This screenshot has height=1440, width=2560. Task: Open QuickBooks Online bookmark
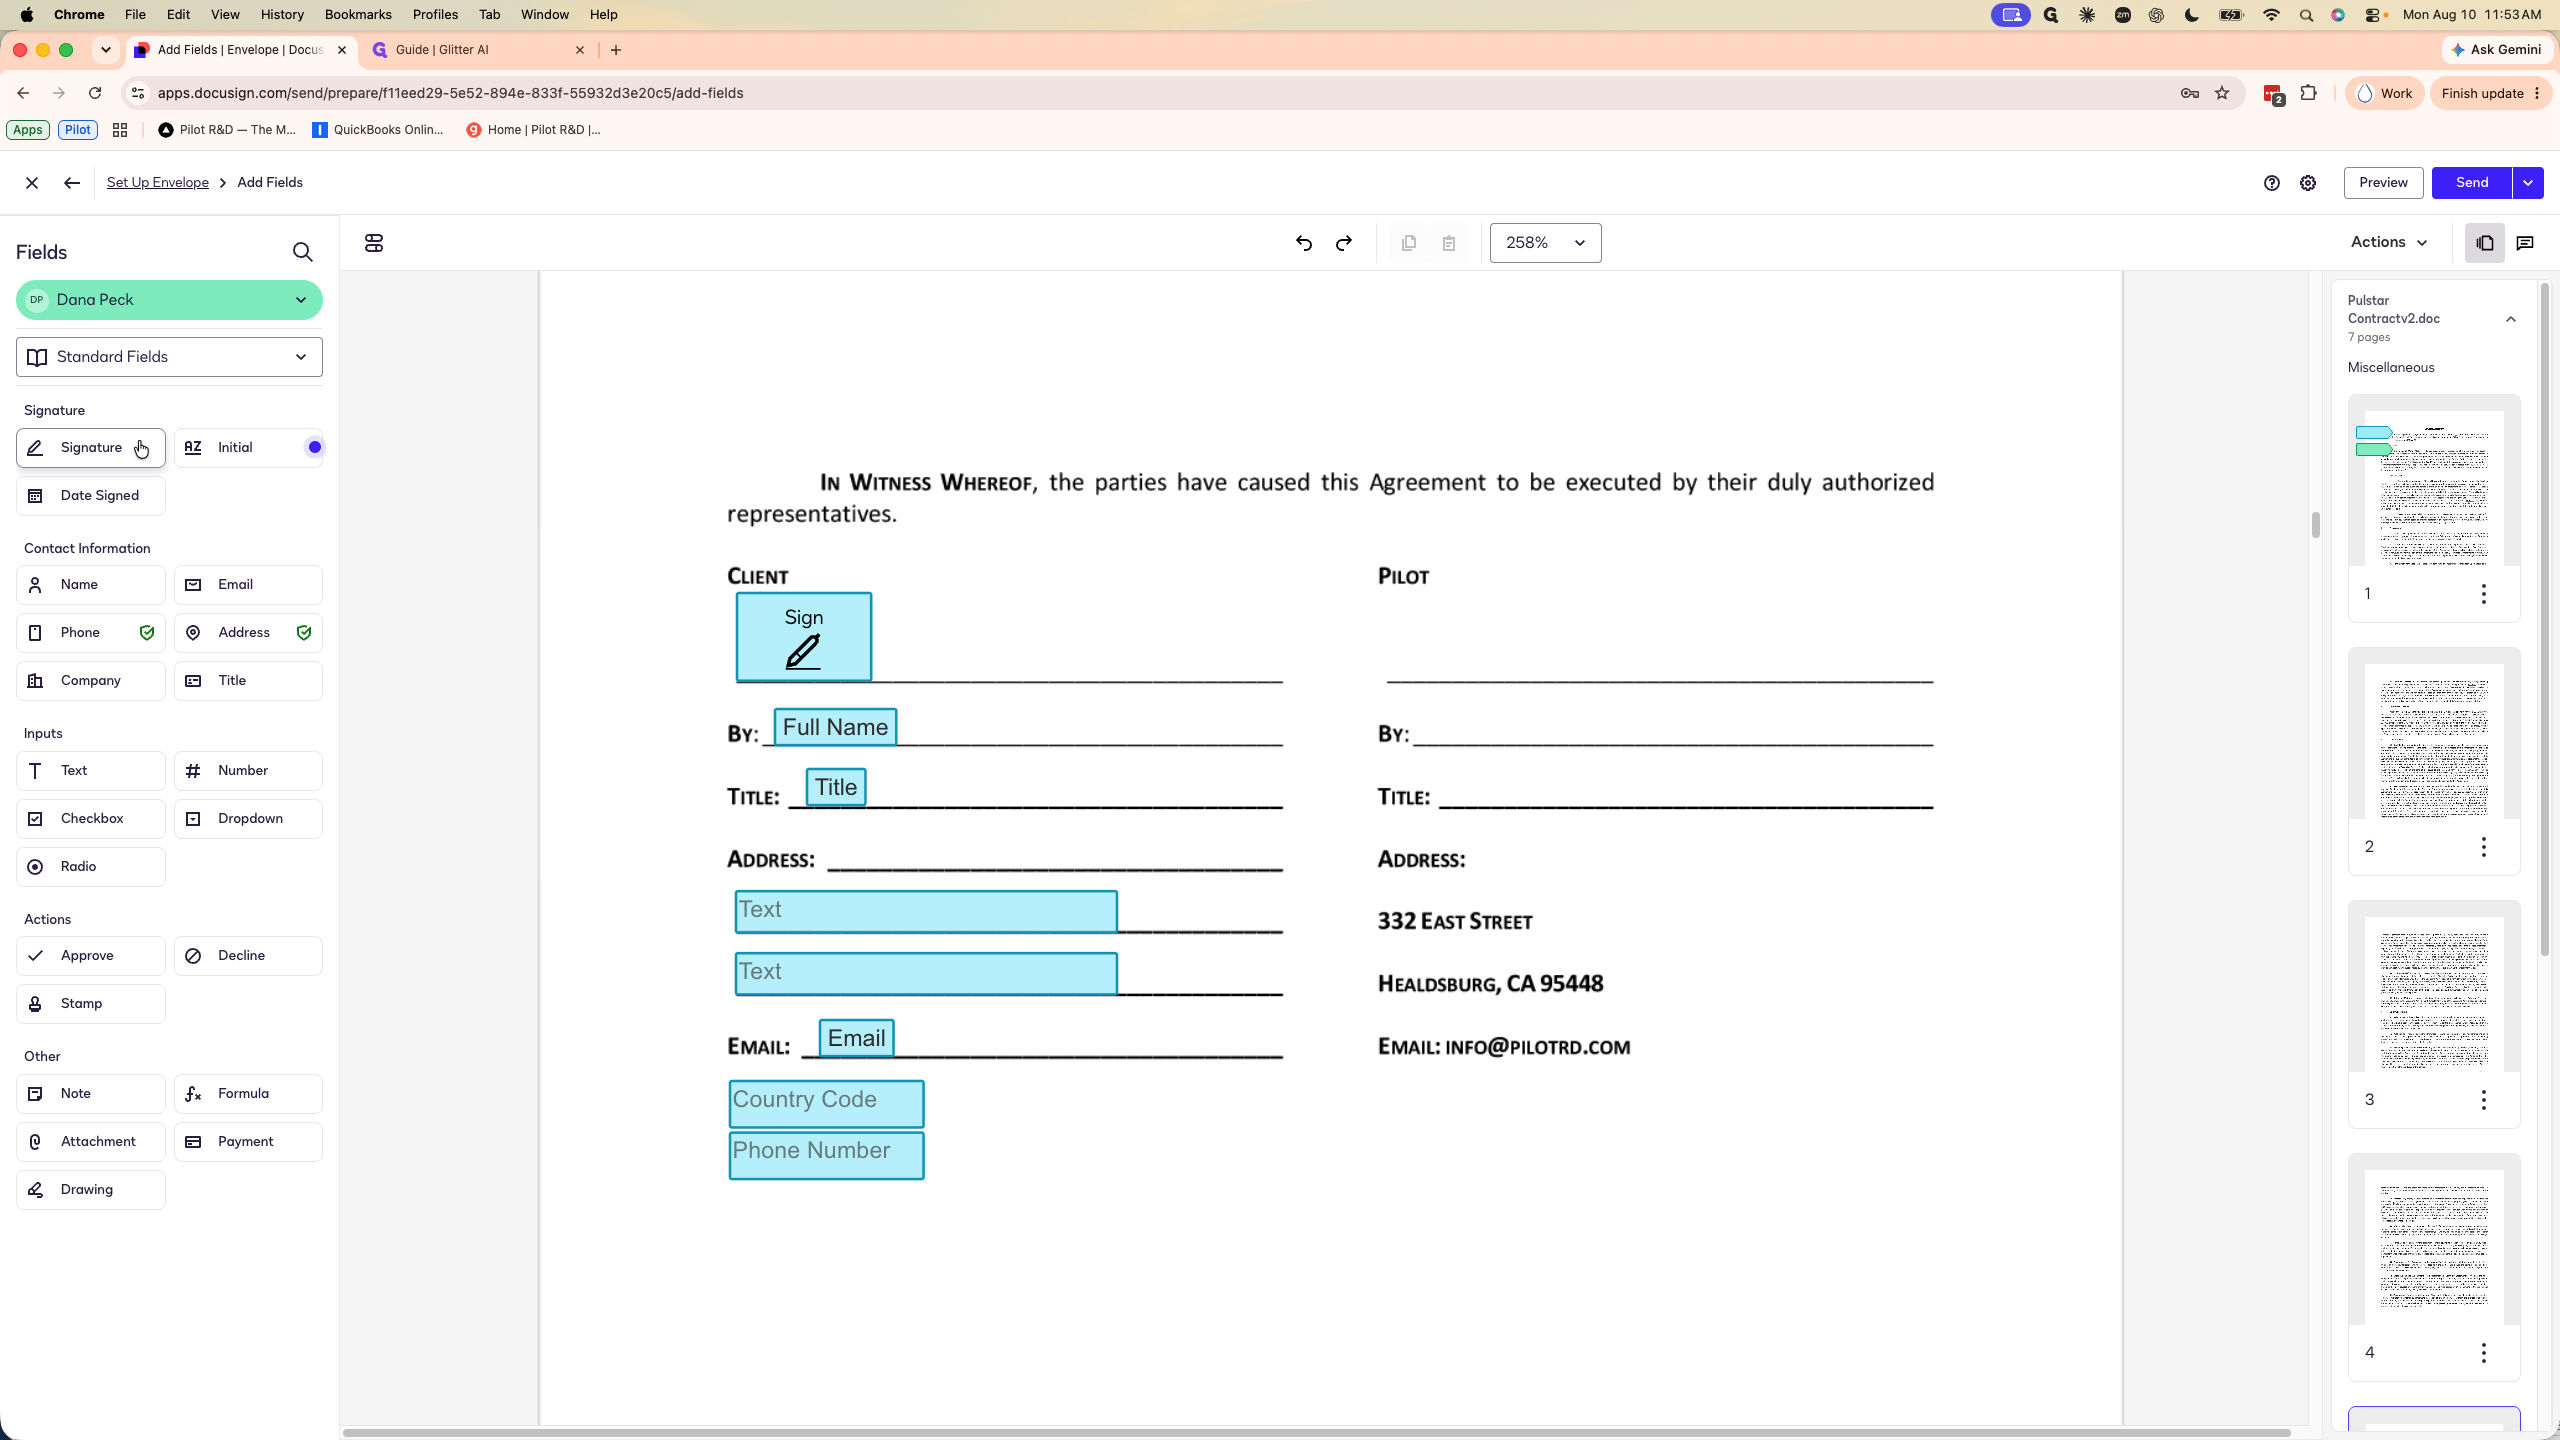click(378, 129)
